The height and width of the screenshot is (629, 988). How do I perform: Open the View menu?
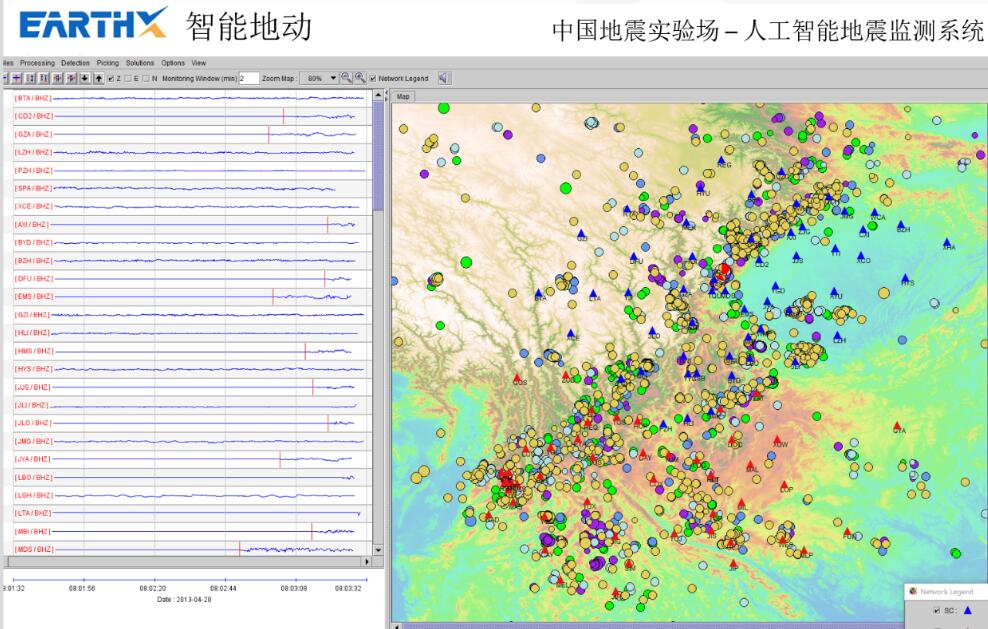point(199,63)
